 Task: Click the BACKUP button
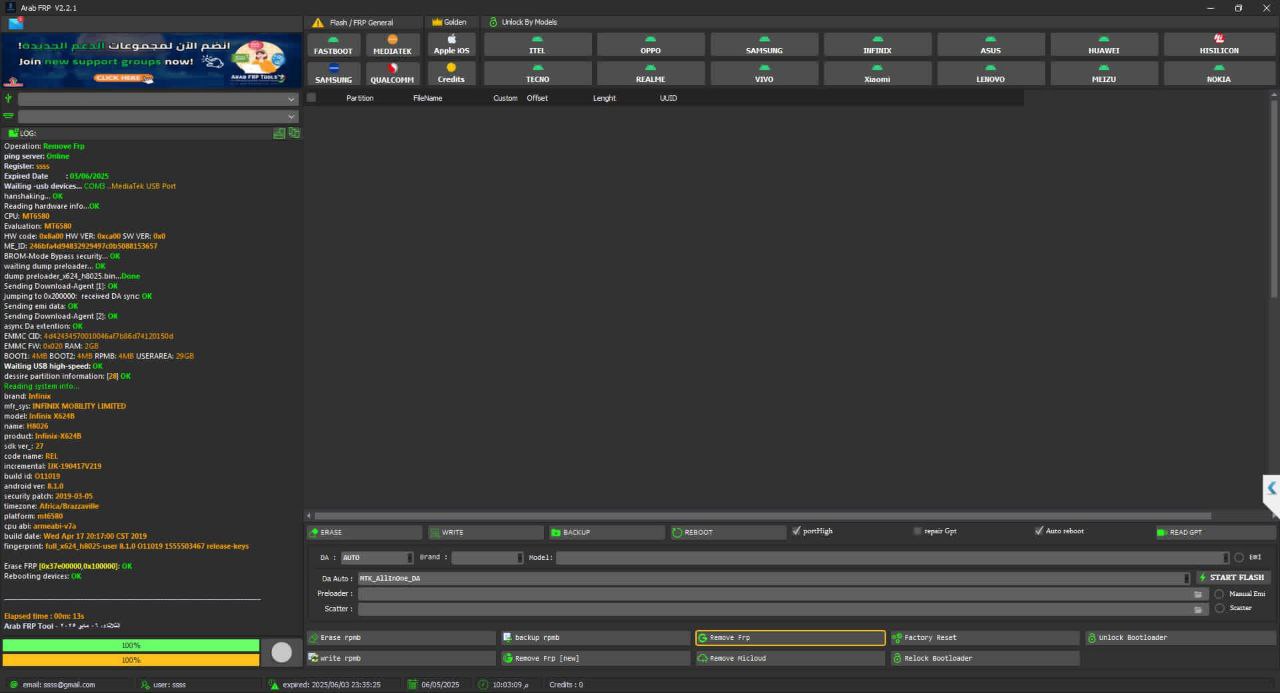[607, 532]
